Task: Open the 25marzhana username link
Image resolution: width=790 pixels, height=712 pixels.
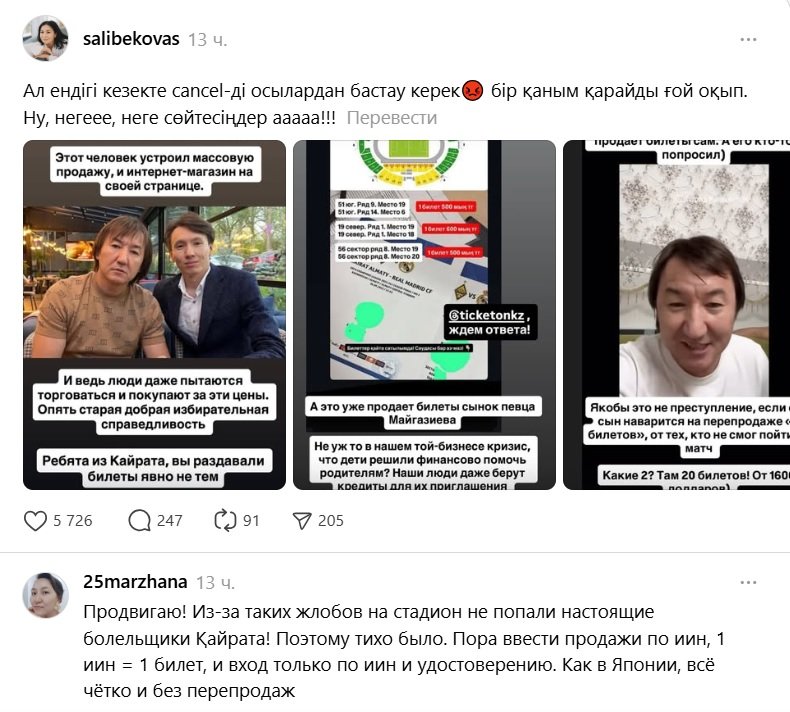Action: [x=135, y=582]
